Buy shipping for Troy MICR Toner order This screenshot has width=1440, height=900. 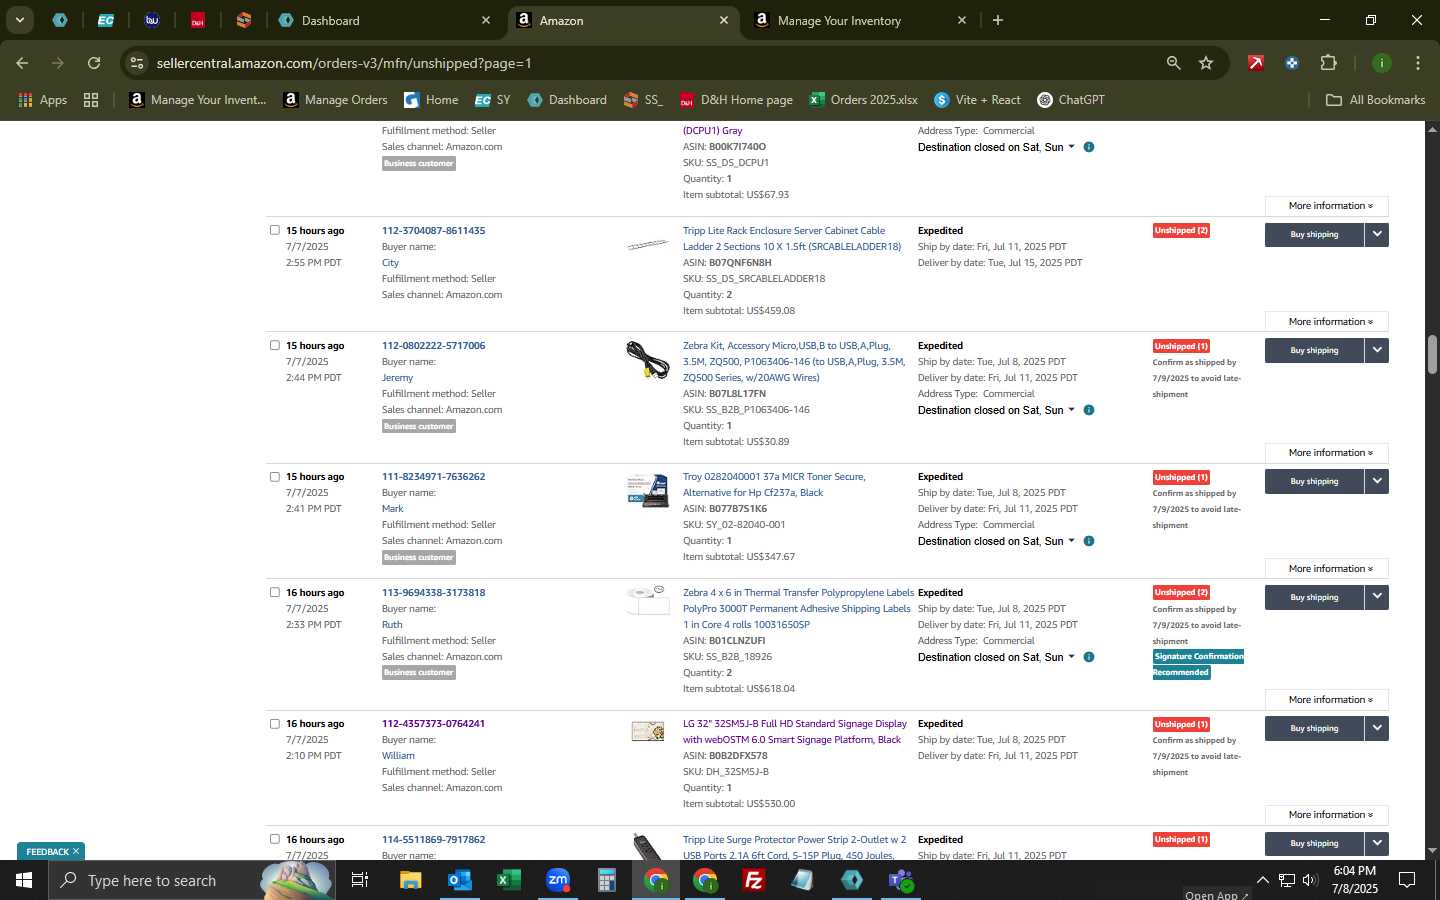tap(1314, 481)
